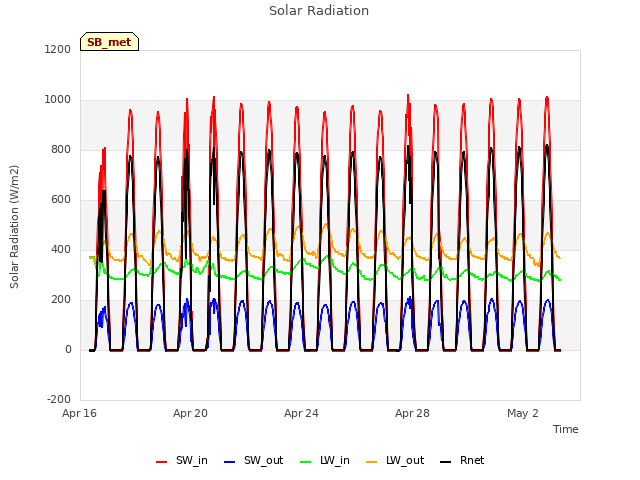
Task: Click the SW_out legend entry
Action: click(253, 460)
